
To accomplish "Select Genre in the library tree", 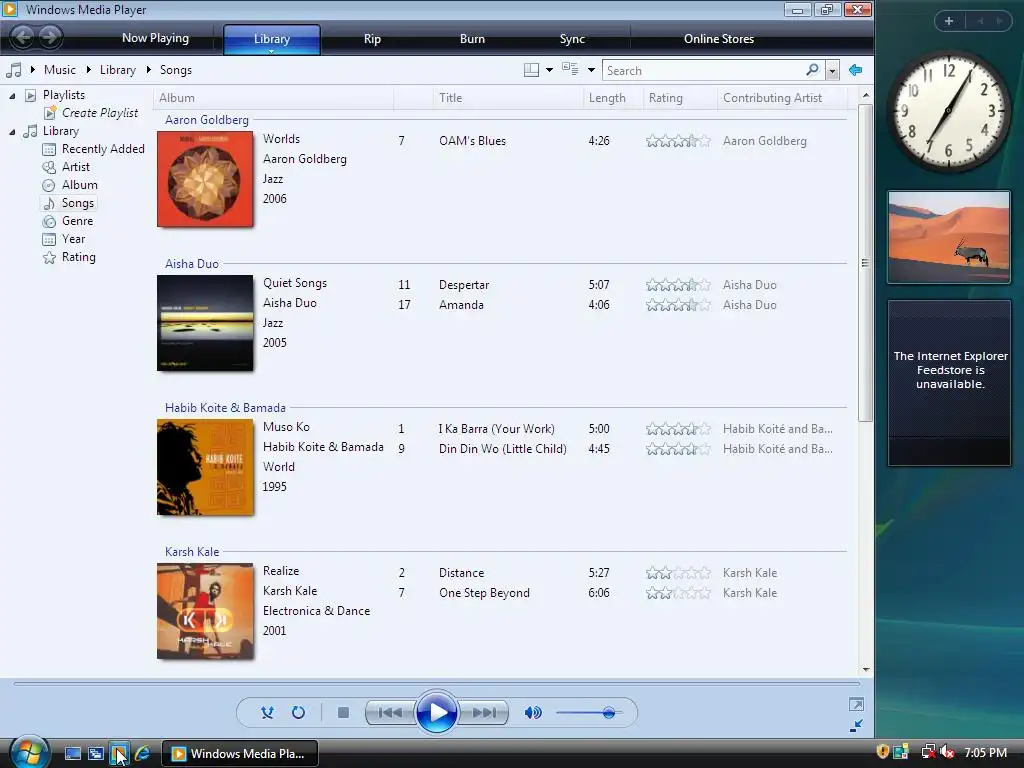I will coord(77,221).
